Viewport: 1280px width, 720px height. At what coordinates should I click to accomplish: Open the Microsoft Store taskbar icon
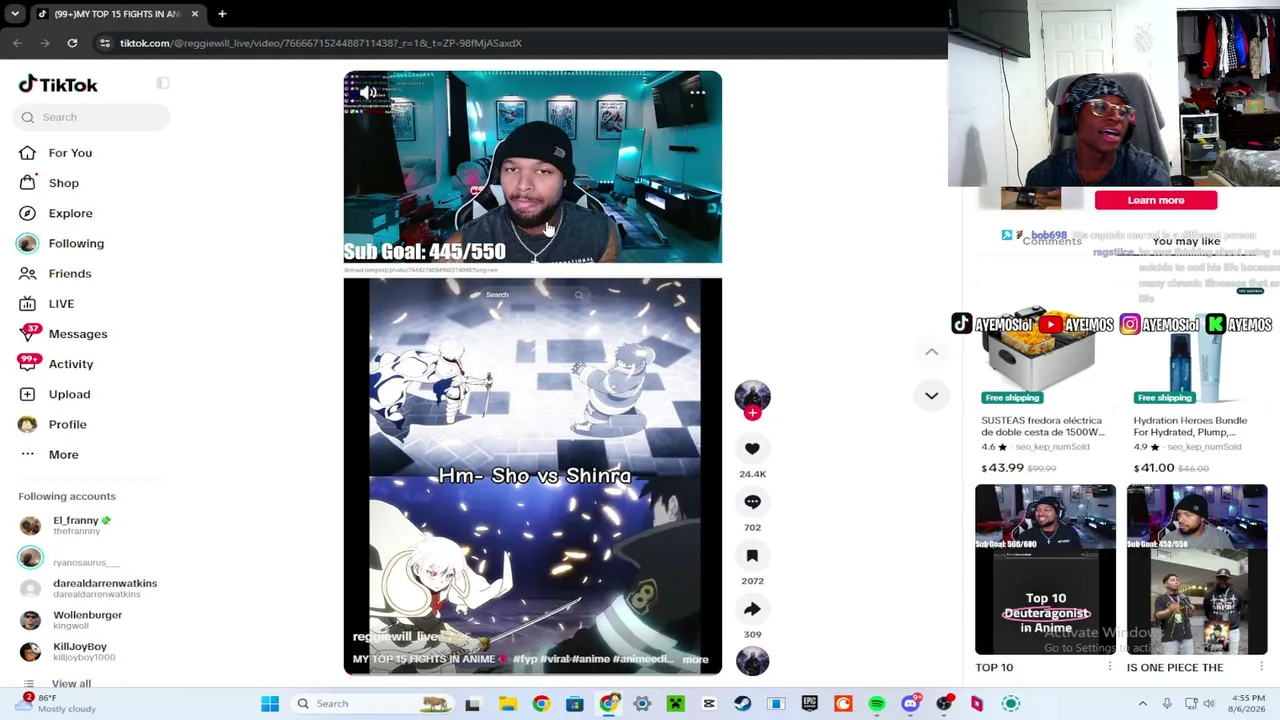point(574,704)
